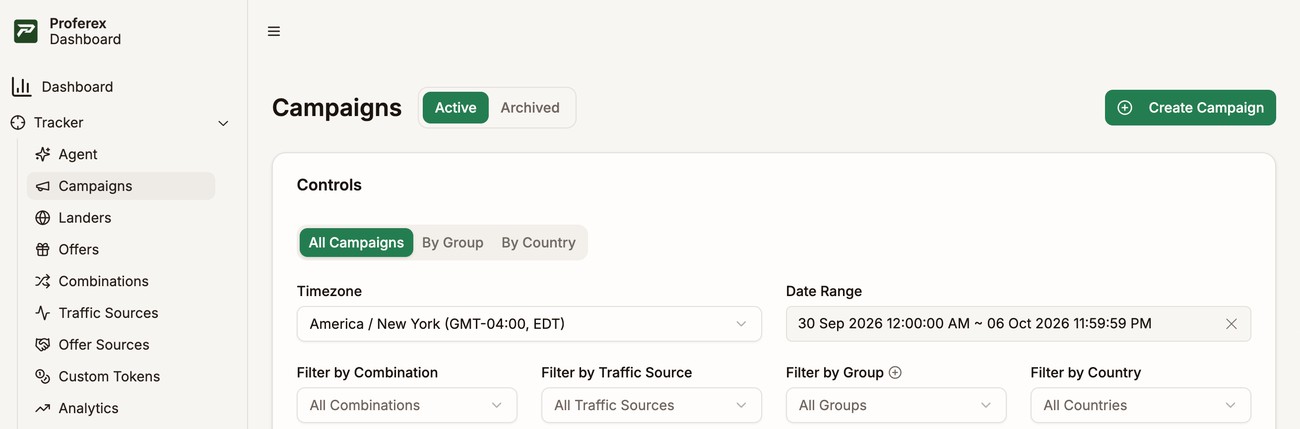Select the All Campaigns view tab
1300x429 pixels.
356,242
